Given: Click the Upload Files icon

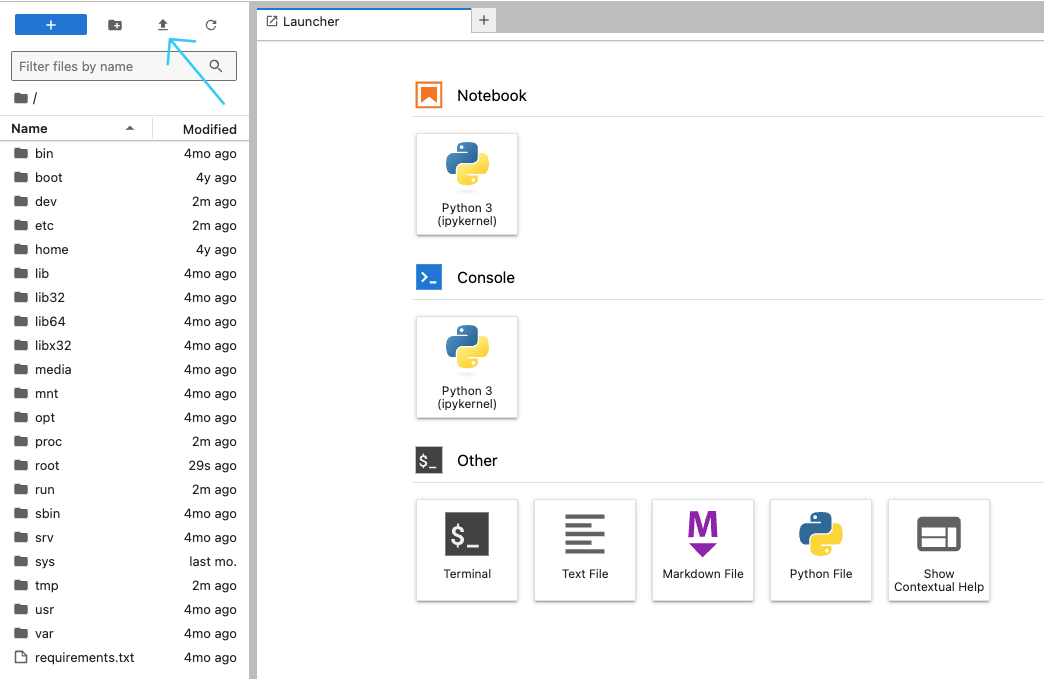Looking at the screenshot, I should point(163,25).
